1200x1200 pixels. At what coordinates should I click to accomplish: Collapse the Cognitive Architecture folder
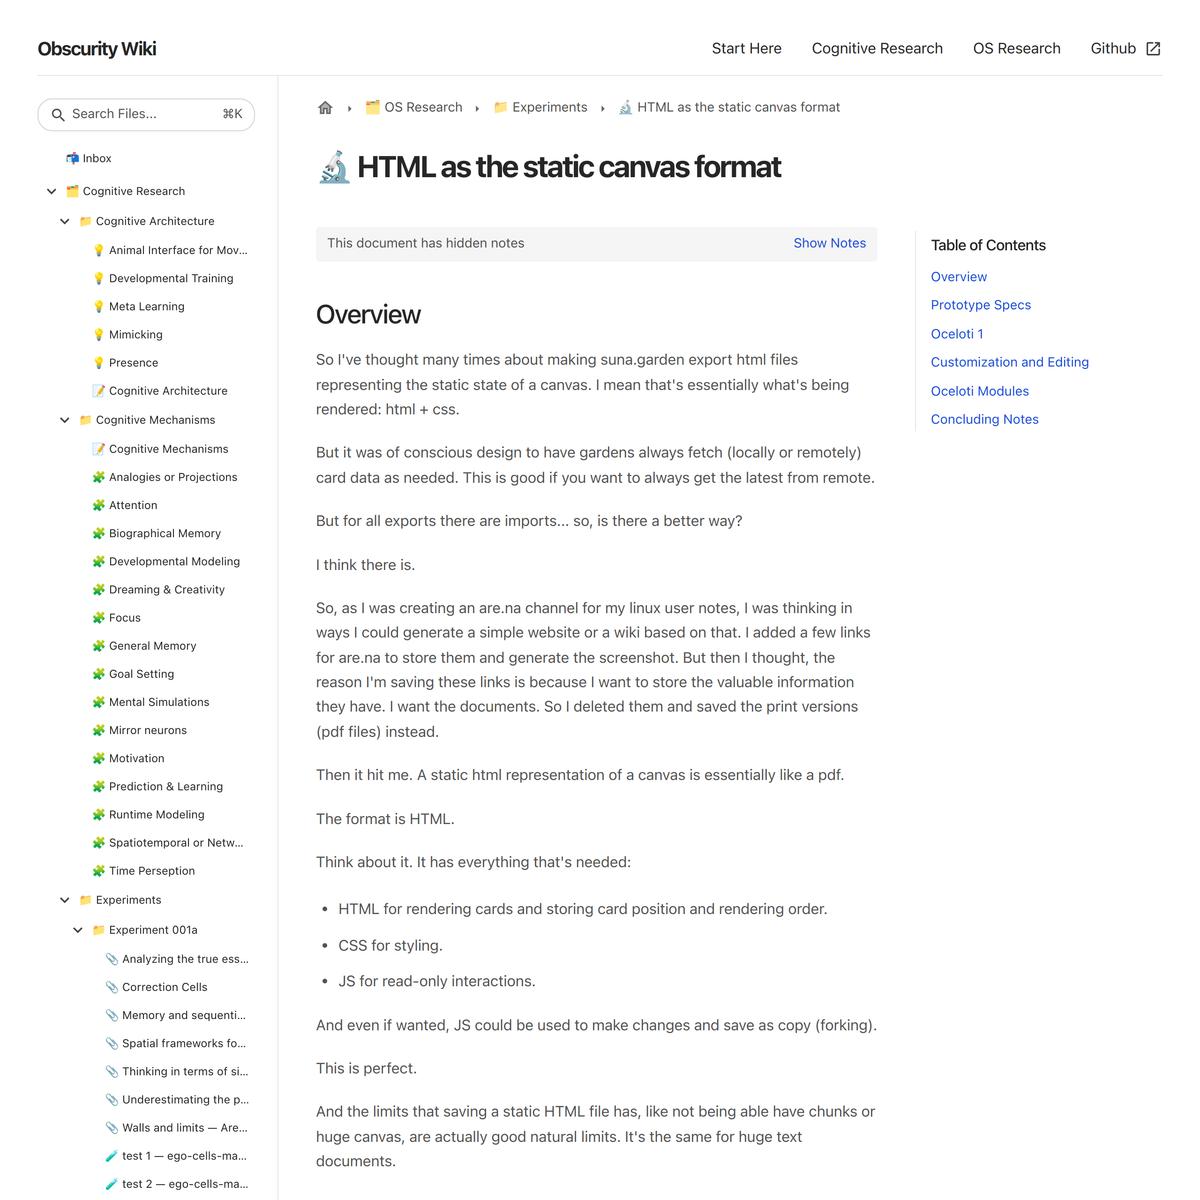65,221
